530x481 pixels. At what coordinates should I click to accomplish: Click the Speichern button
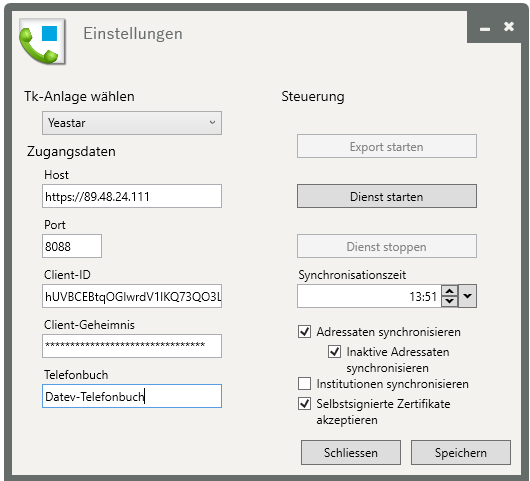(461, 452)
